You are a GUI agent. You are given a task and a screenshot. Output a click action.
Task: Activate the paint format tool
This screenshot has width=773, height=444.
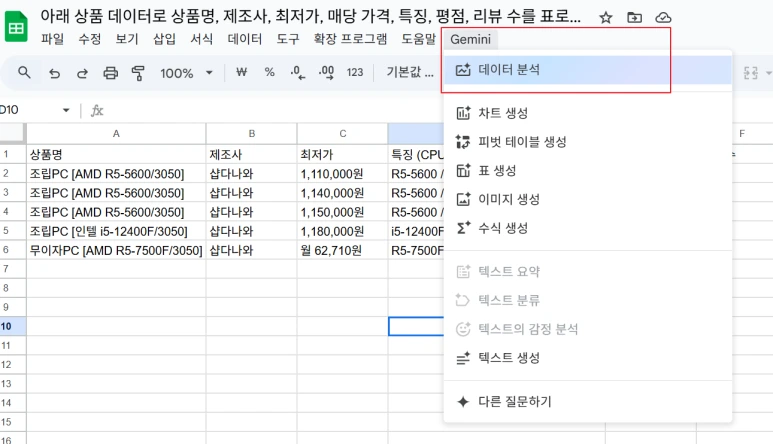[x=138, y=73]
